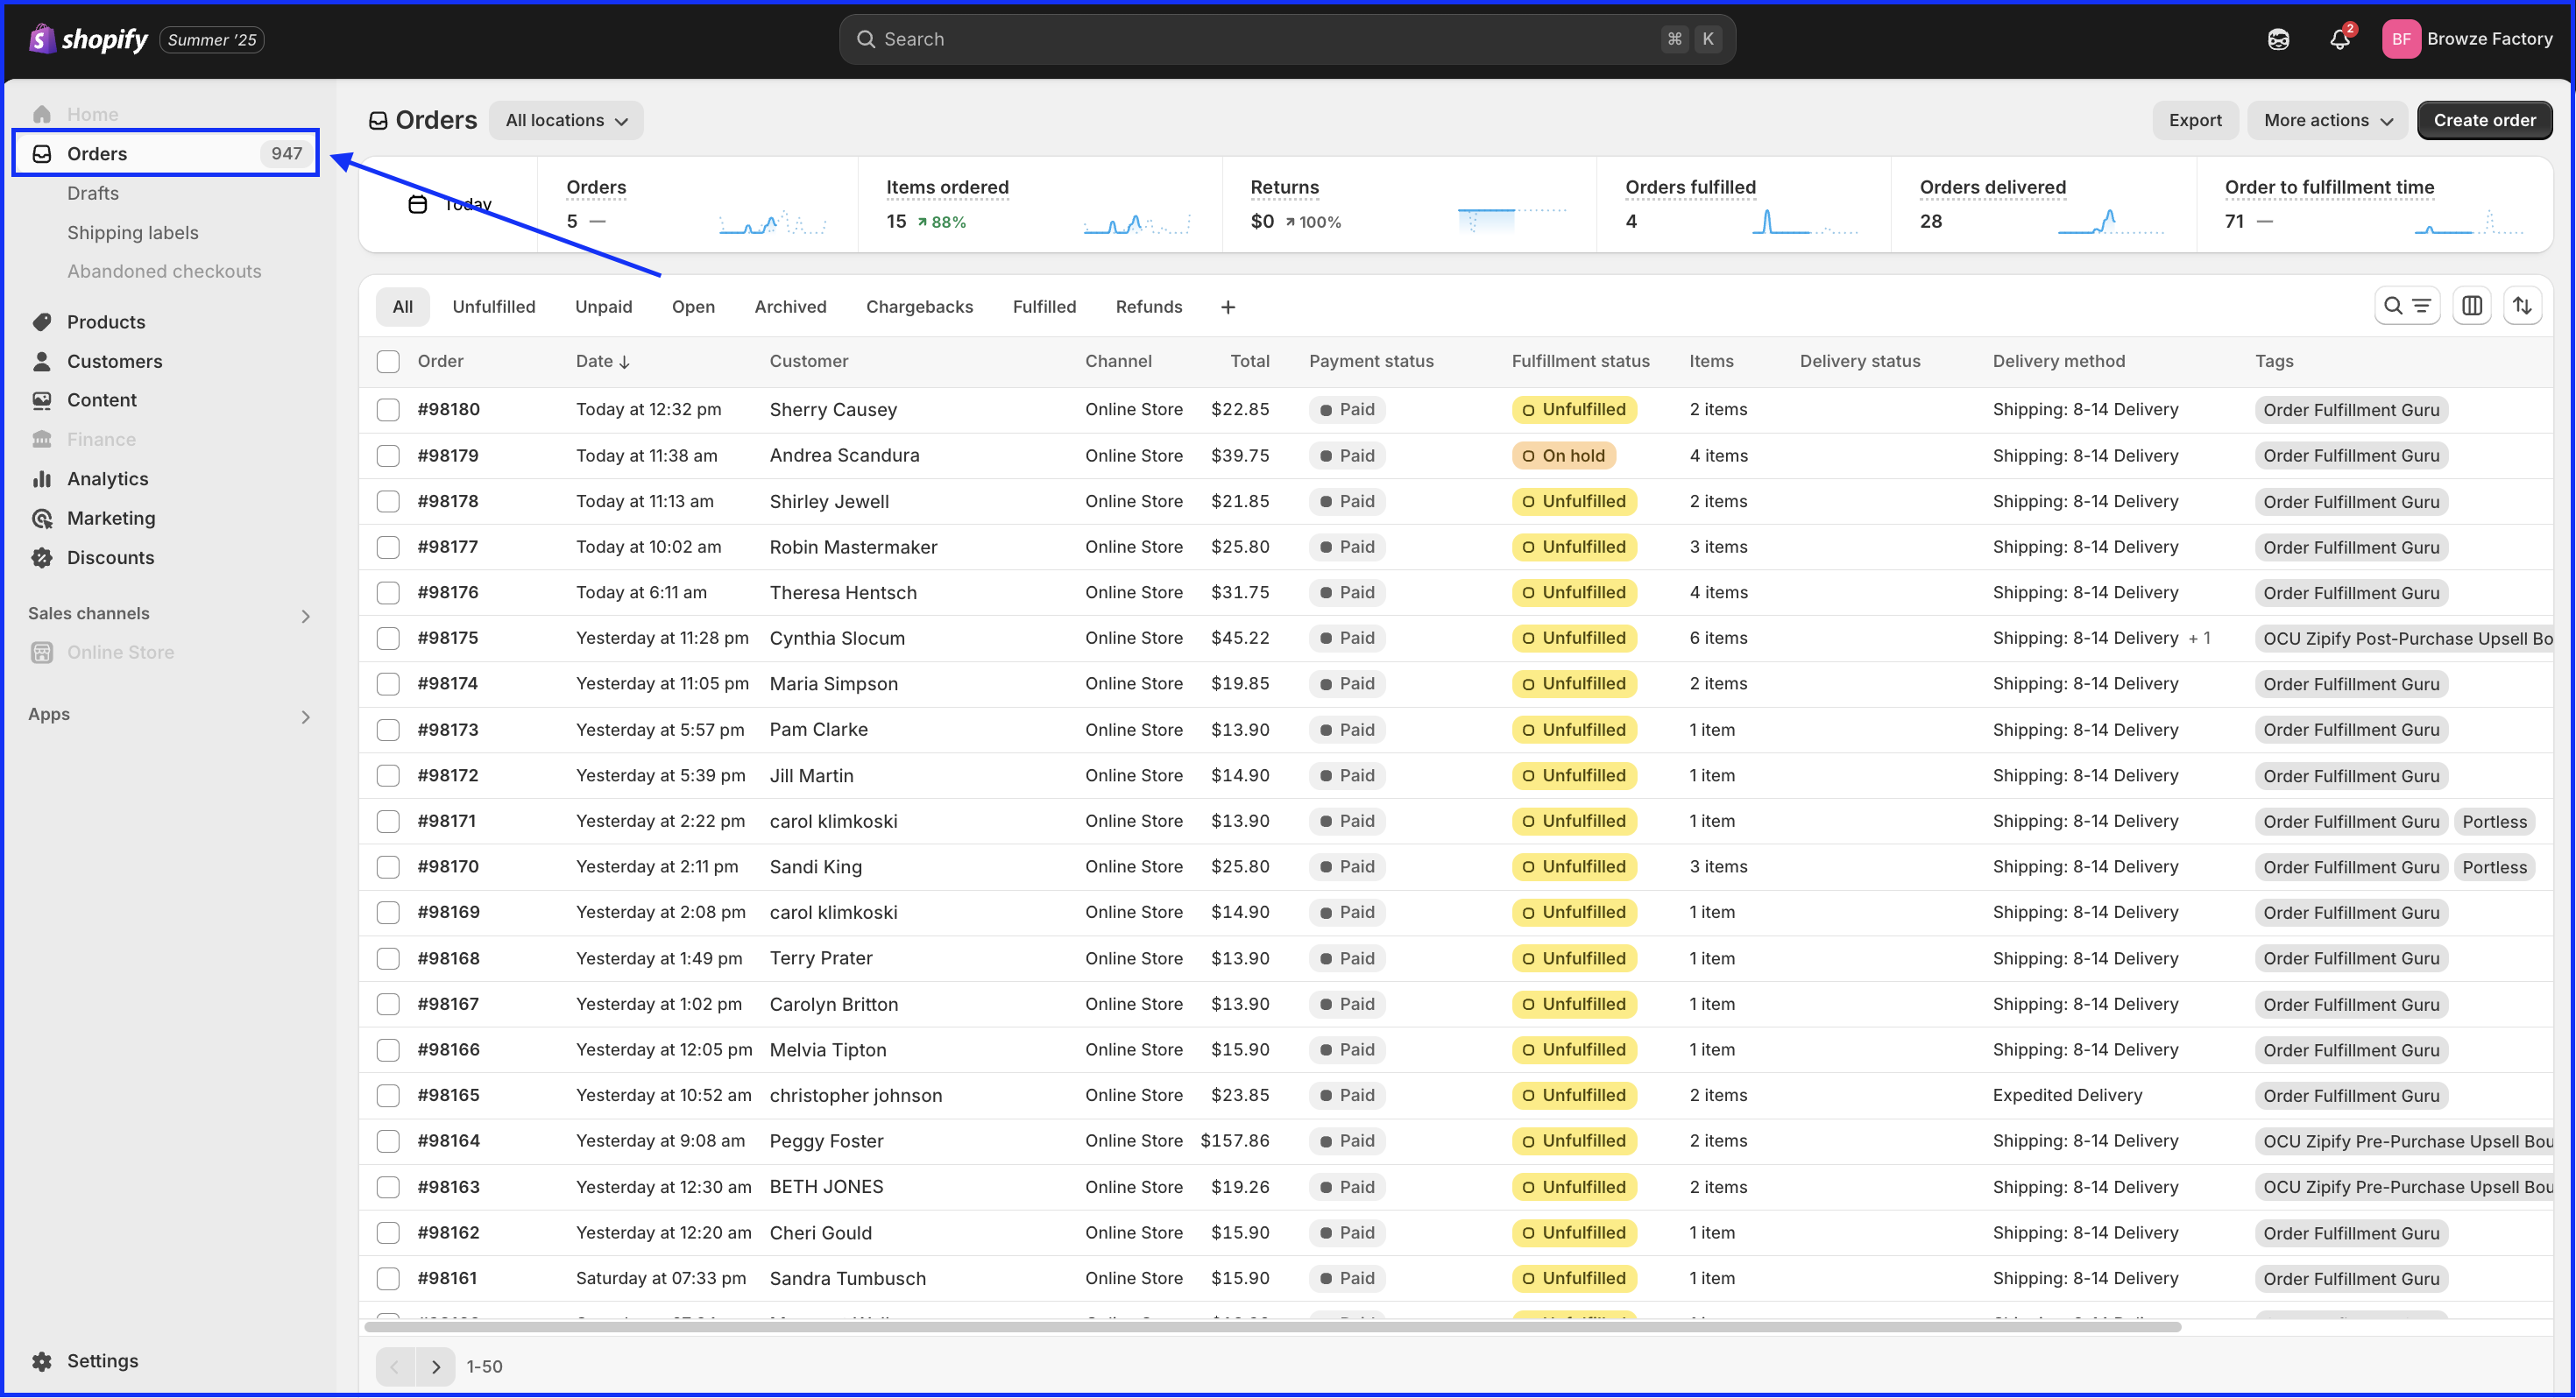Screen dimensions: 2576x1398
Task: Select checkbox for order #98169
Action: tap(388, 912)
